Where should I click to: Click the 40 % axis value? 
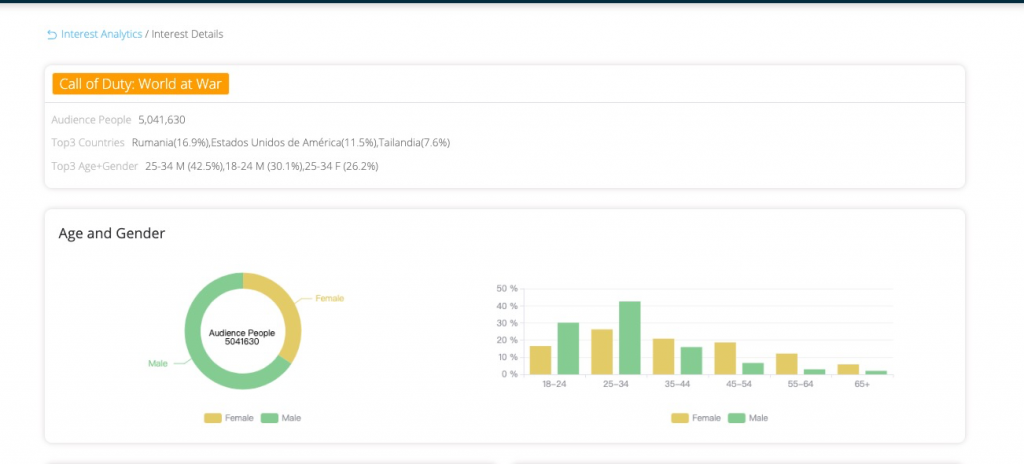507,306
